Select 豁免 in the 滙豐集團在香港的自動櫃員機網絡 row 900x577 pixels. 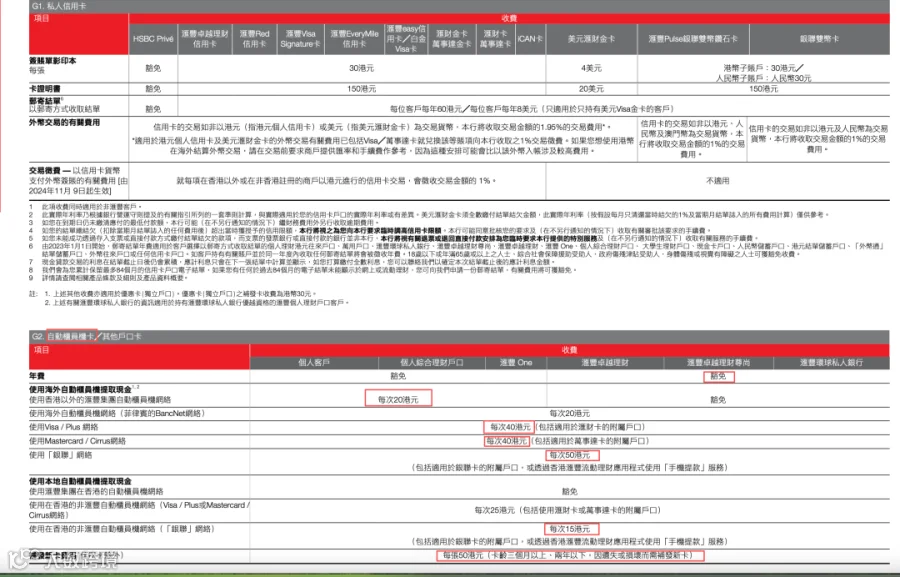pos(569,491)
